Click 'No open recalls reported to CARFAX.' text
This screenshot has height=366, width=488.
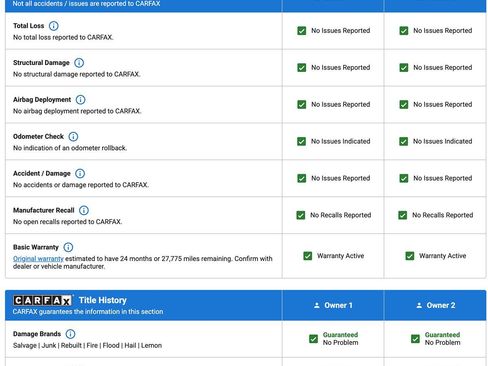pyautogui.click(x=67, y=222)
